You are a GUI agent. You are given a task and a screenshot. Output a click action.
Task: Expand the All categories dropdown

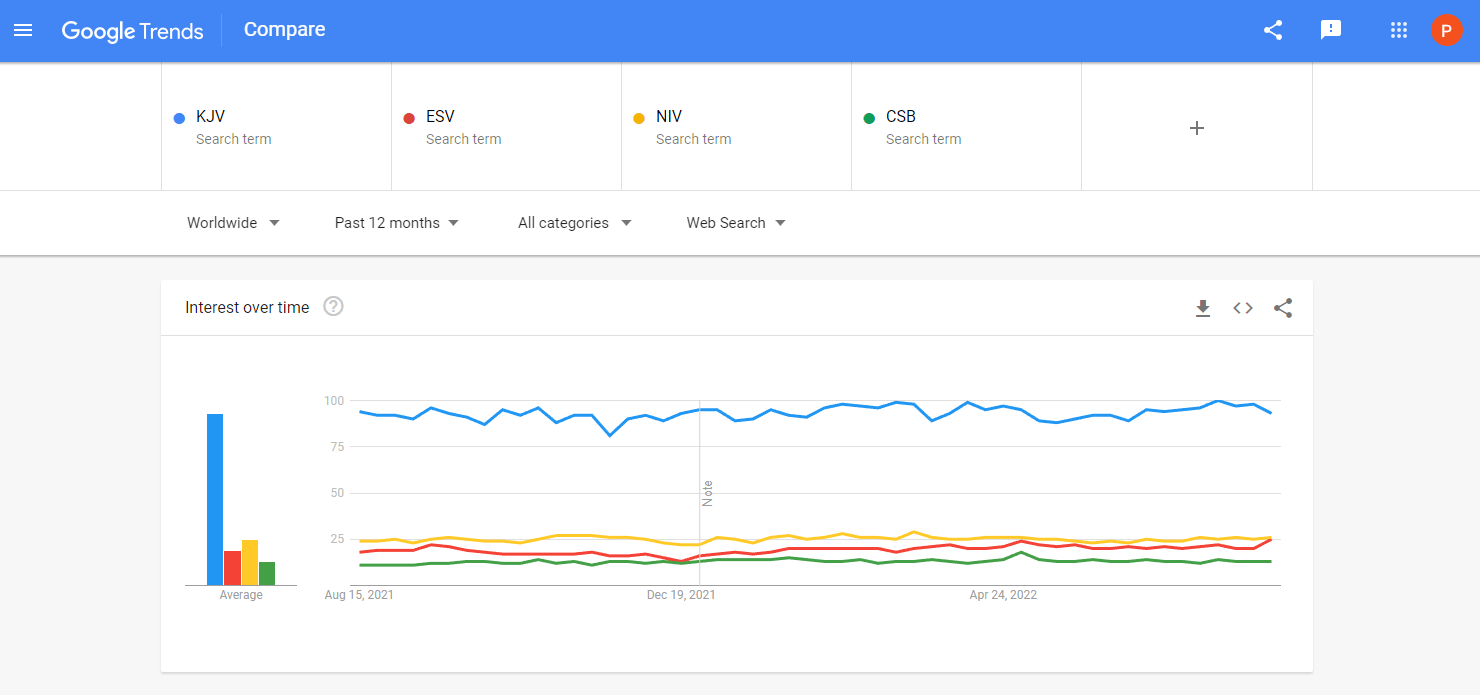tap(575, 223)
